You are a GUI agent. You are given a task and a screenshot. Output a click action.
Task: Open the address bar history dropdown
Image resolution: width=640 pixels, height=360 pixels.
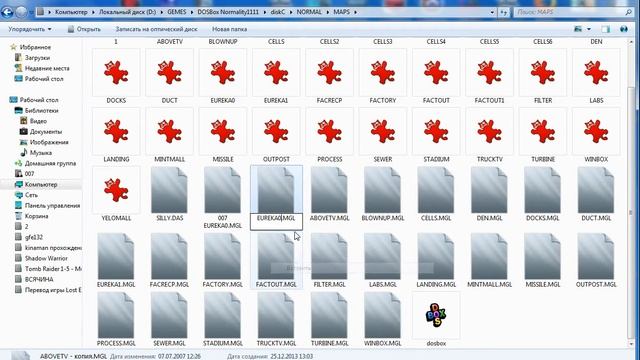[492, 12]
